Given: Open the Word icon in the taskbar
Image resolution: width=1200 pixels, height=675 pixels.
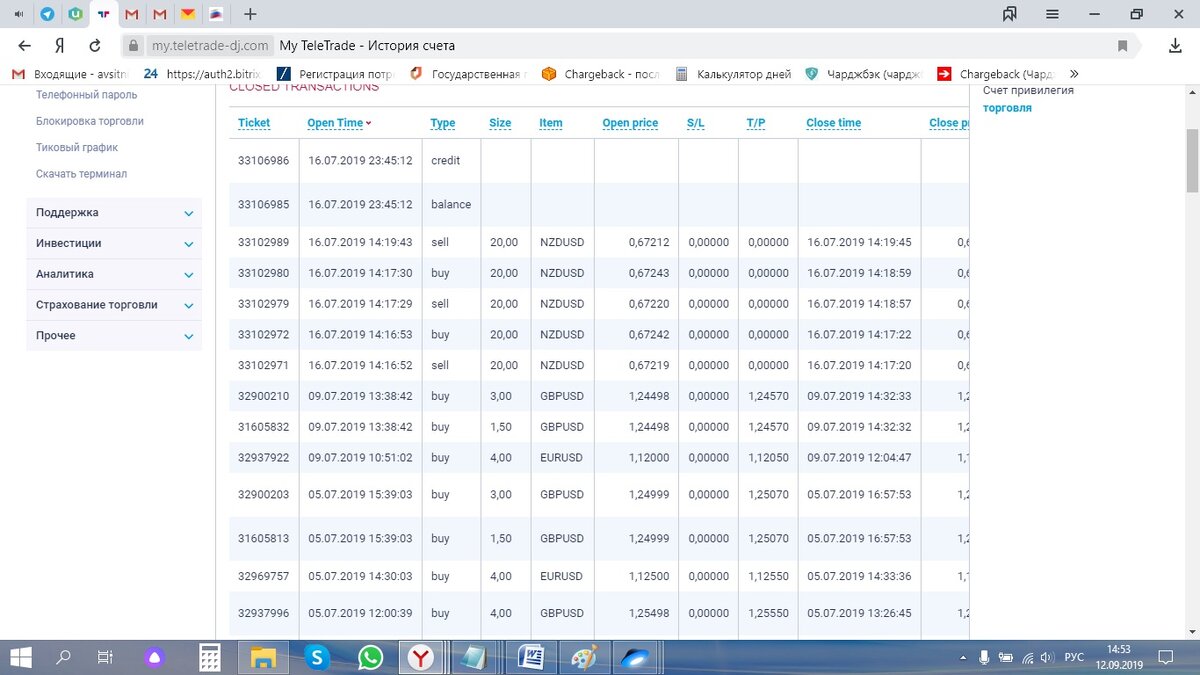Looking at the screenshot, I should 530,657.
